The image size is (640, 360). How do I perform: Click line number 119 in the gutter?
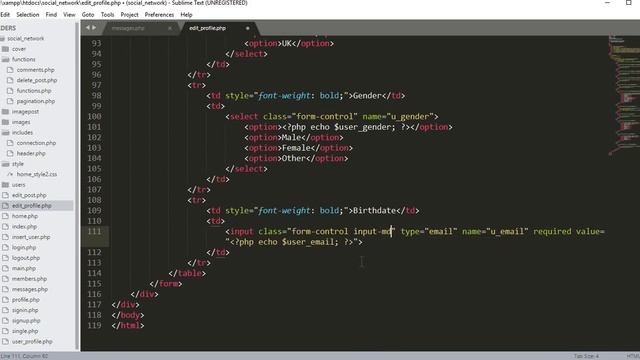(x=94, y=325)
